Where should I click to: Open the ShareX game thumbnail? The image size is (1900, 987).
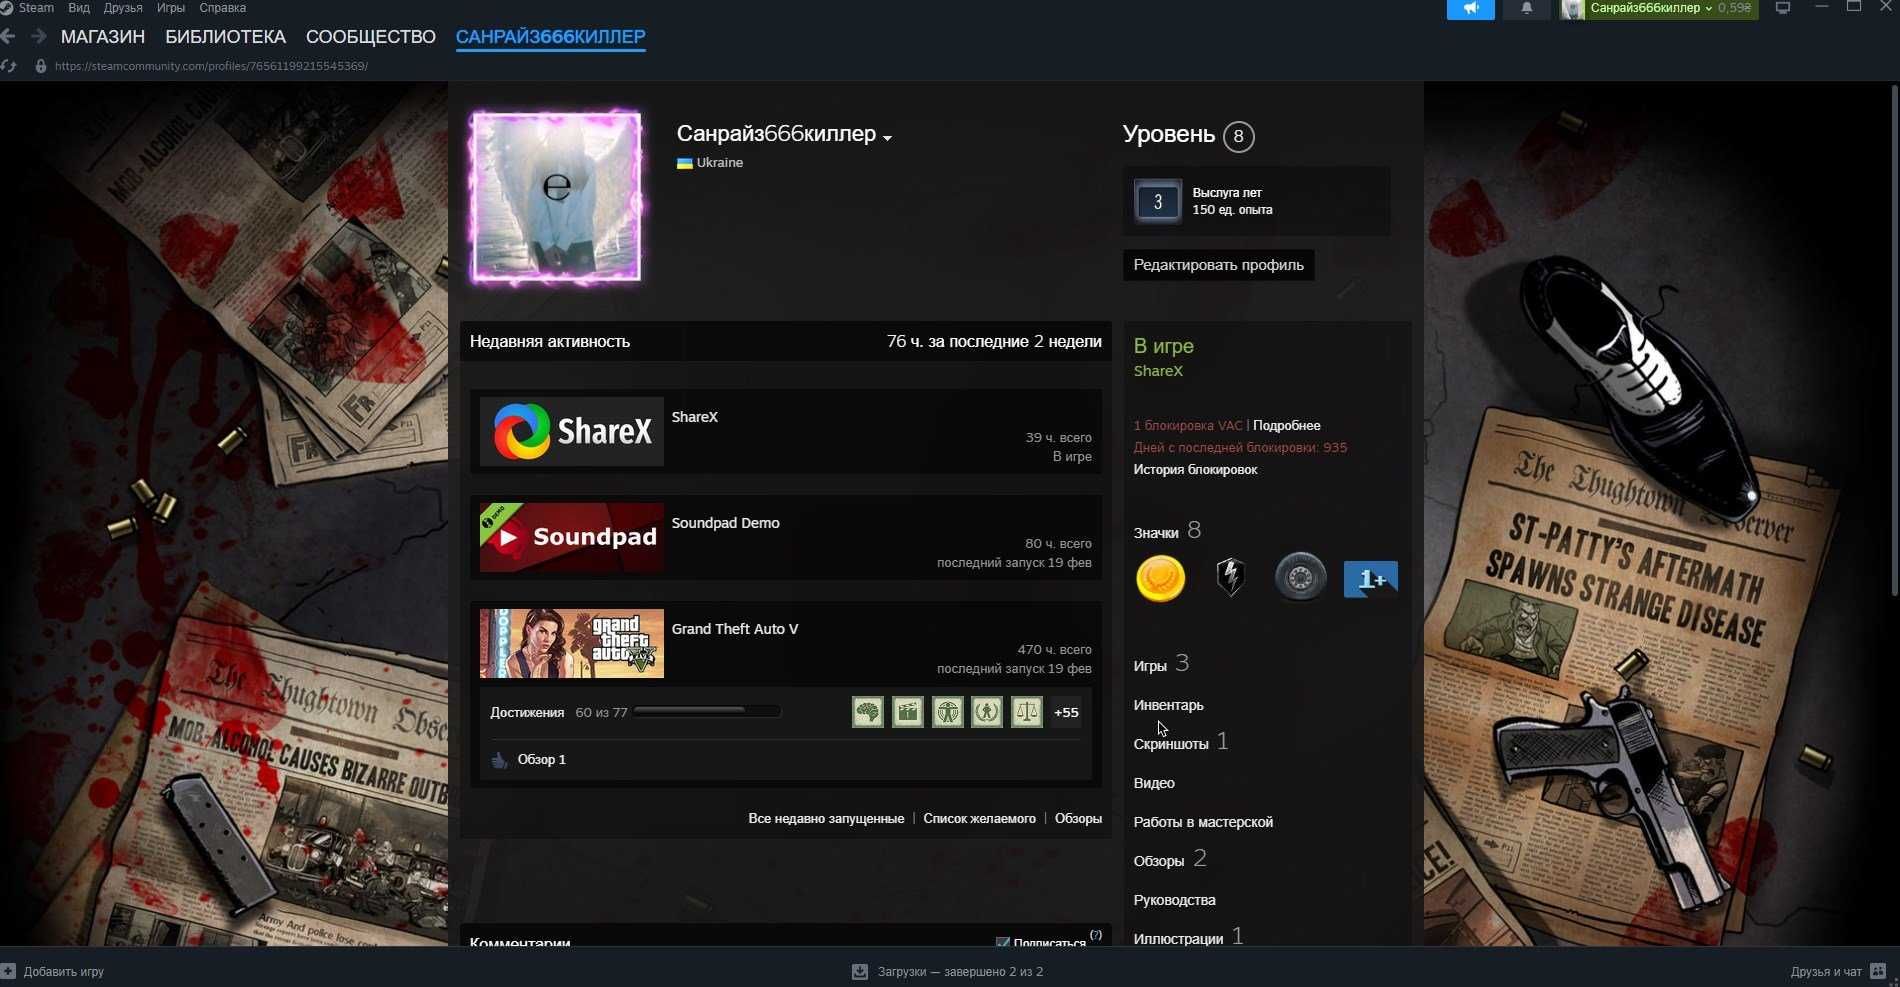[571, 431]
